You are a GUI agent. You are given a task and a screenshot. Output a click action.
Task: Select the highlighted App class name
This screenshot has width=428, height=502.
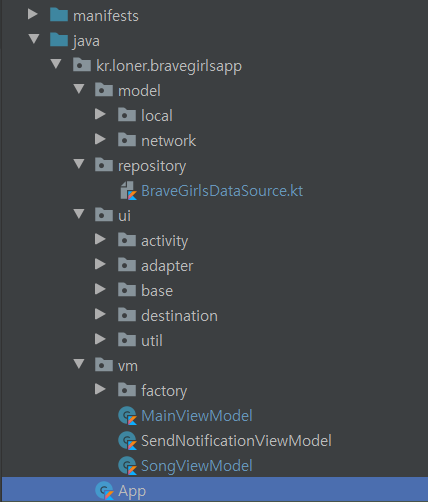pyautogui.click(x=132, y=492)
